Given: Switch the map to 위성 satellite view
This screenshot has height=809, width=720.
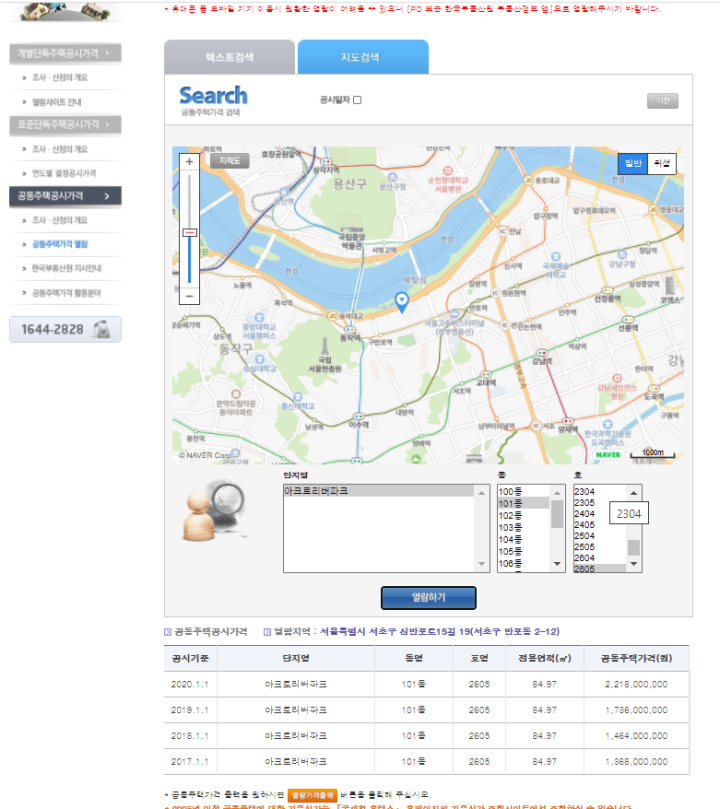Looking at the screenshot, I should [662, 164].
